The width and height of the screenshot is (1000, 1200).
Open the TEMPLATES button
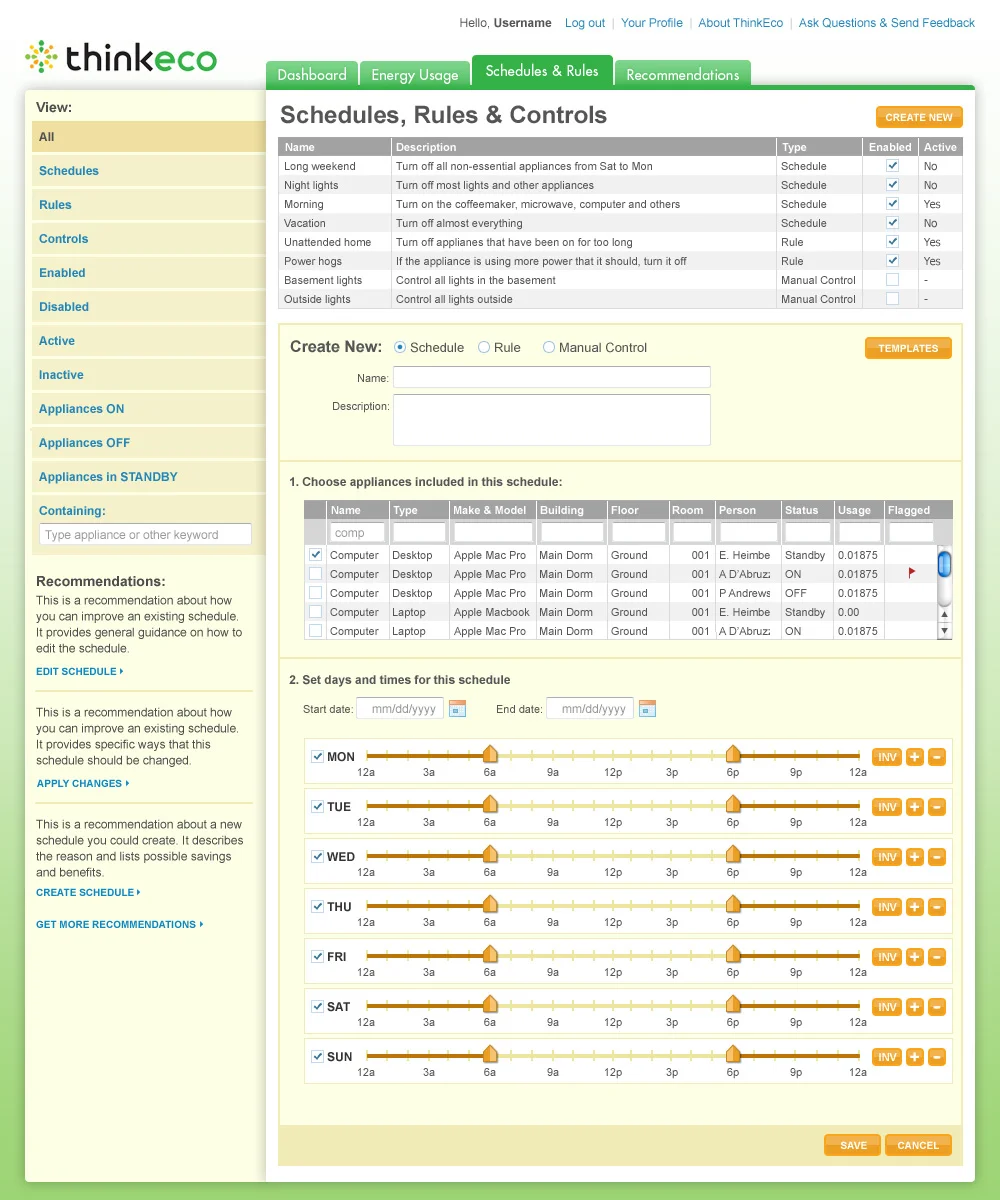(x=908, y=348)
